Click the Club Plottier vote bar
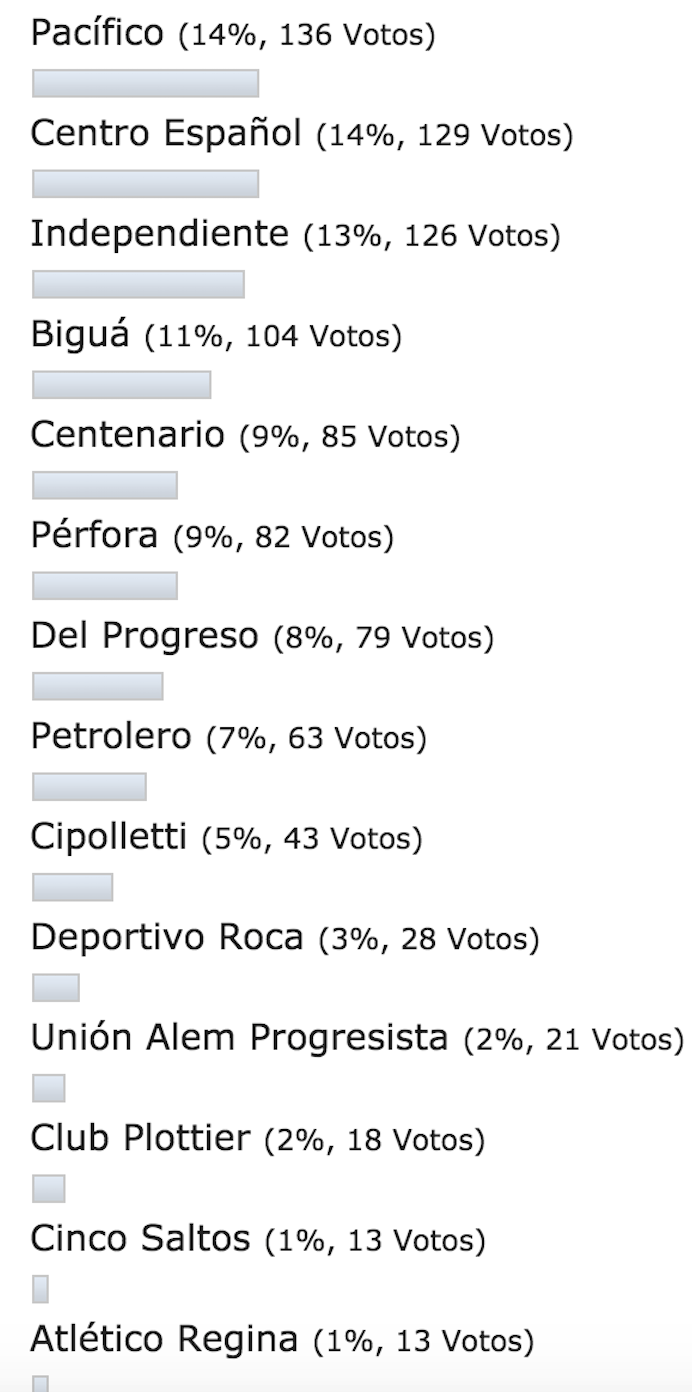Image resolution: width=692 pixels, height=1392 pixels. [x=49, y=1189]
